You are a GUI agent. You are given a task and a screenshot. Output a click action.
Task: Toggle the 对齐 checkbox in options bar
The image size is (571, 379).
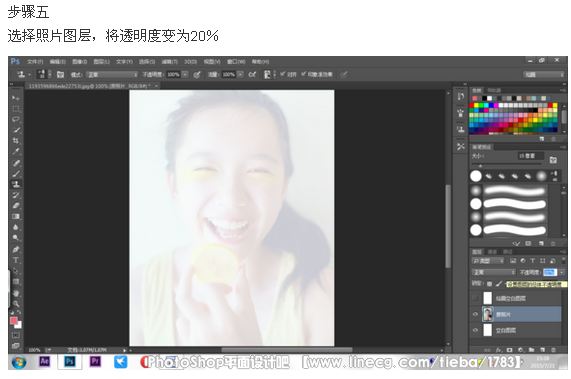point(283,74)
